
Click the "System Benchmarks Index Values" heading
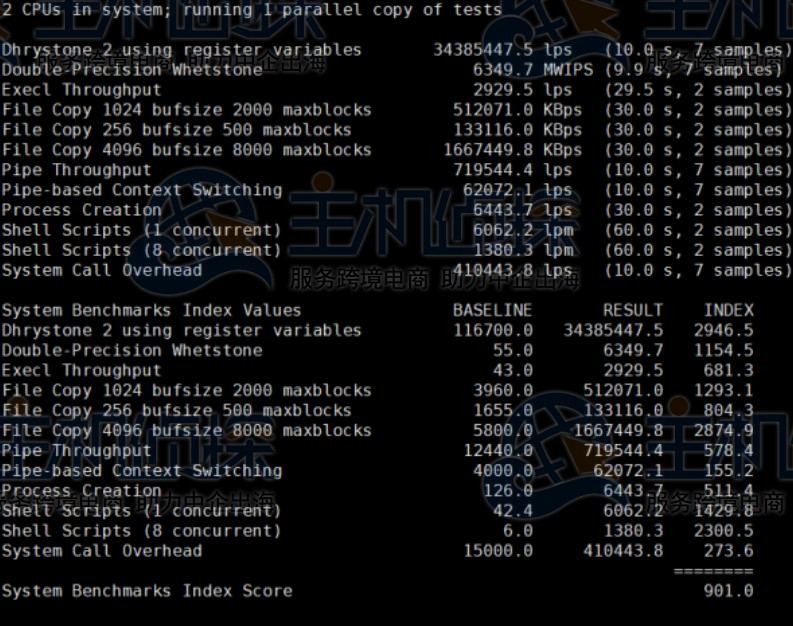[151, 310]
